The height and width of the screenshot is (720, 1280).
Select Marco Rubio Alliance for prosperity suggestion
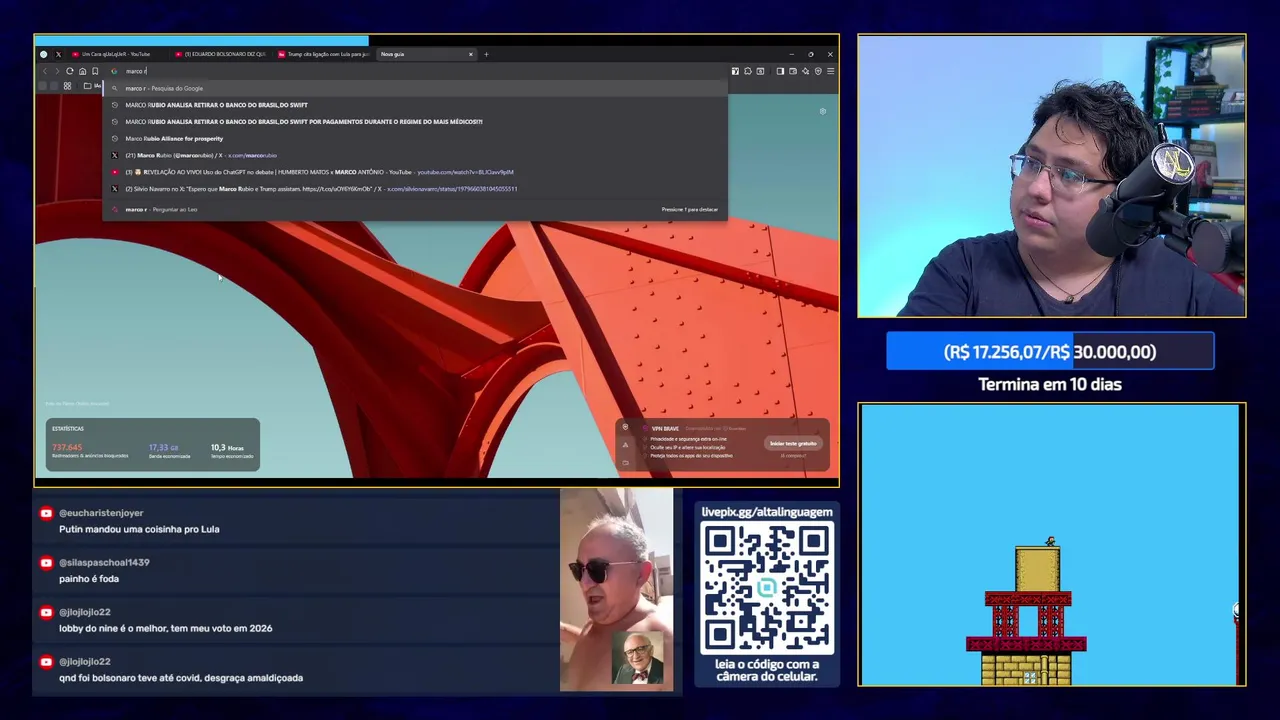[x=415, y=138]
